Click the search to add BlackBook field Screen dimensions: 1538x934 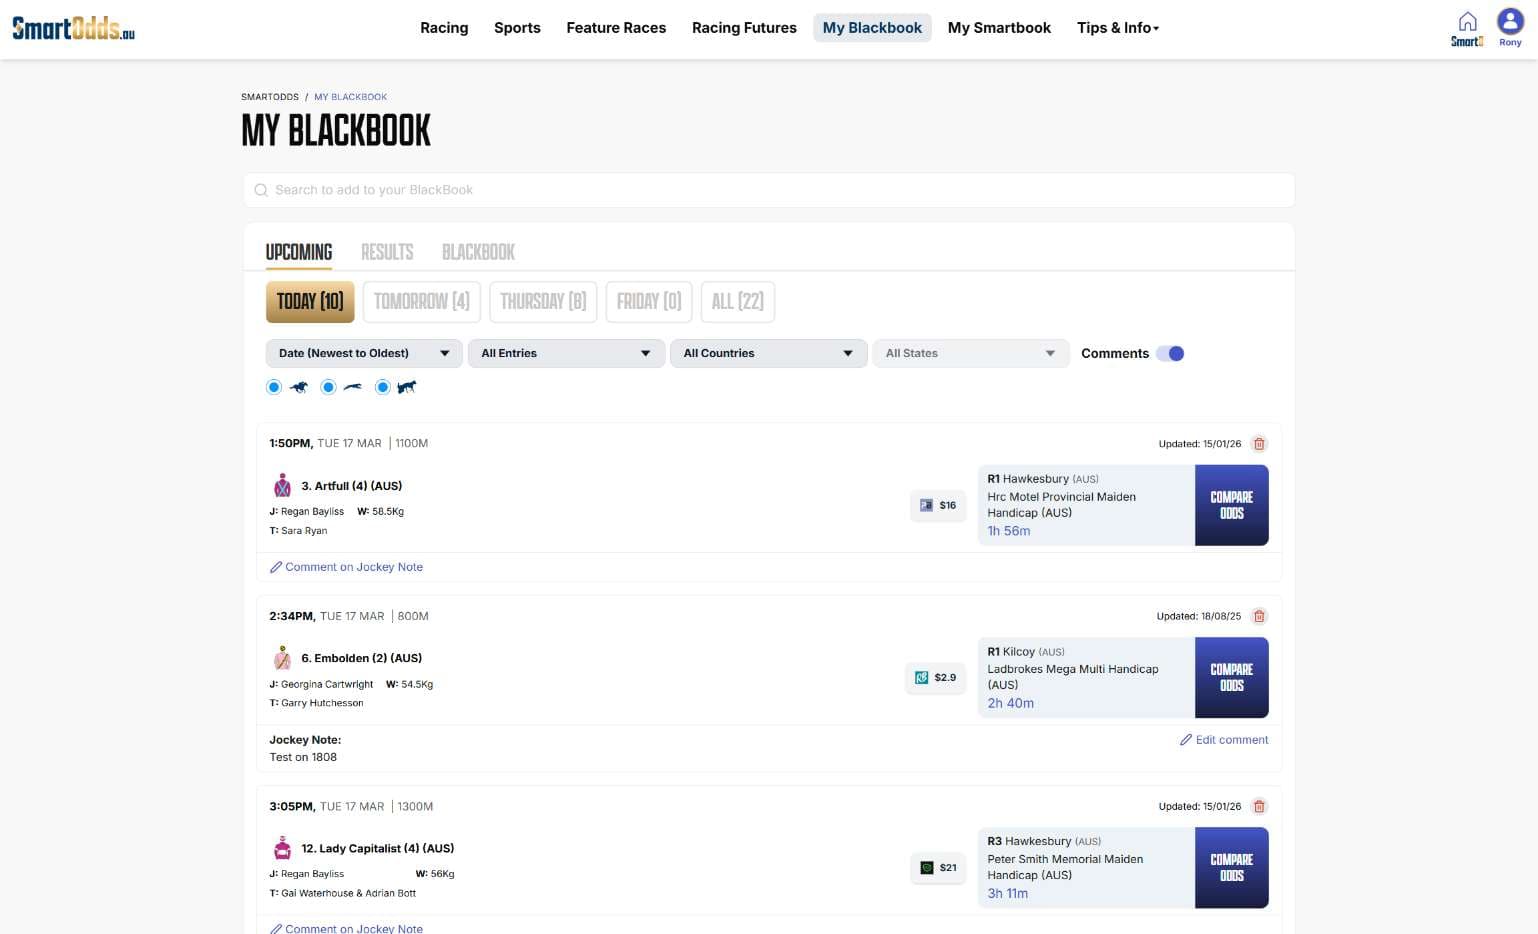(x=768, y=190)
